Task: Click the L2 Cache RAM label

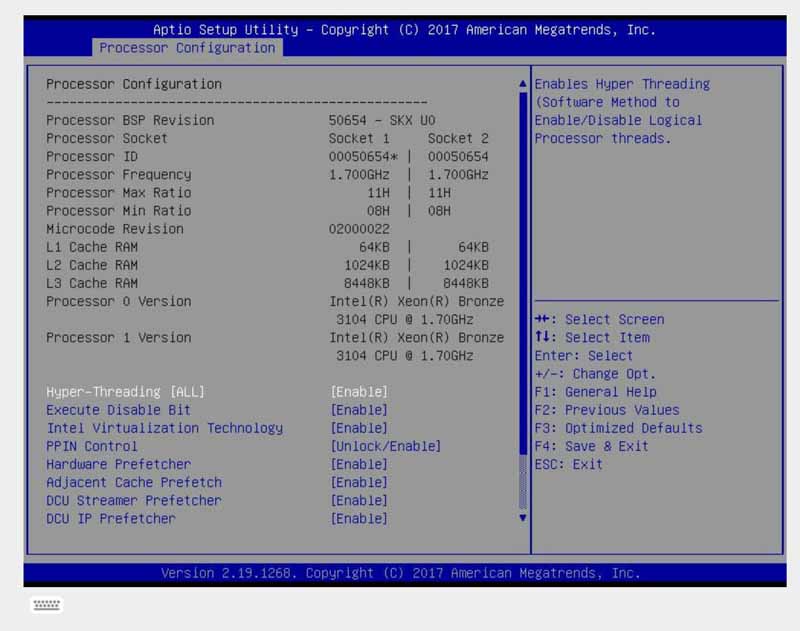Action: (x=92, y=265)
